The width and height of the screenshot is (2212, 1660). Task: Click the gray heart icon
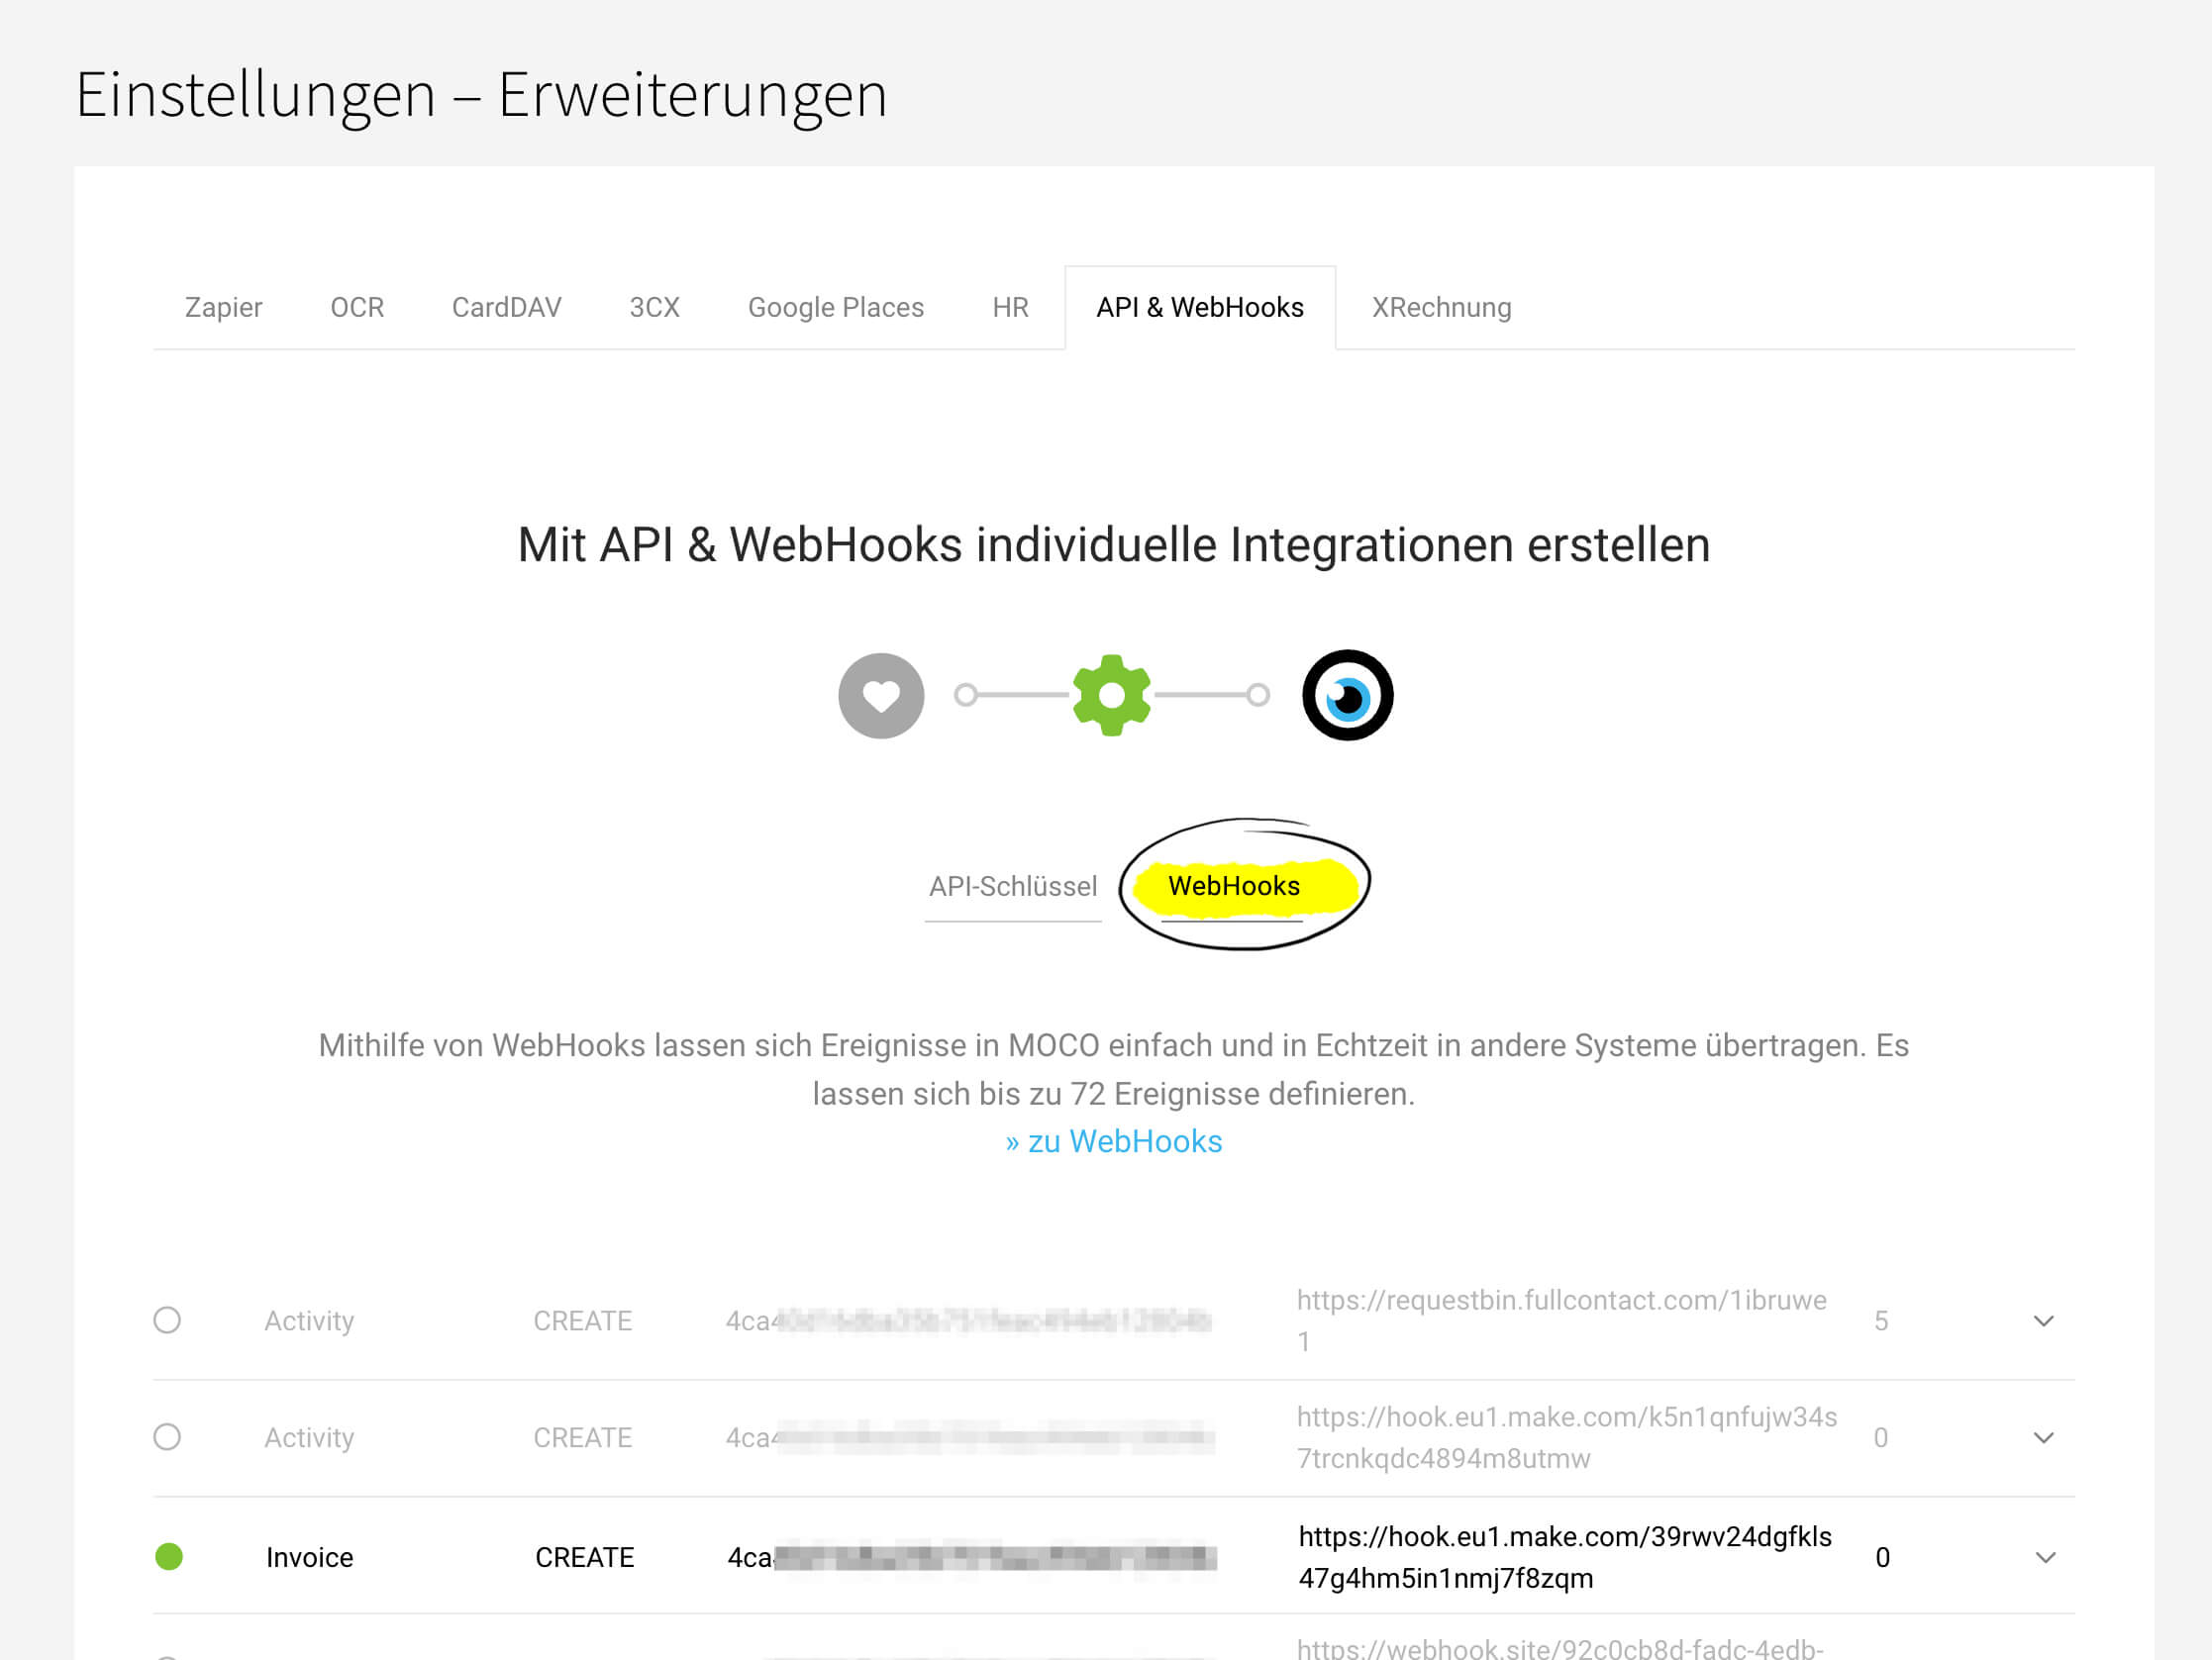click(881, 696)
